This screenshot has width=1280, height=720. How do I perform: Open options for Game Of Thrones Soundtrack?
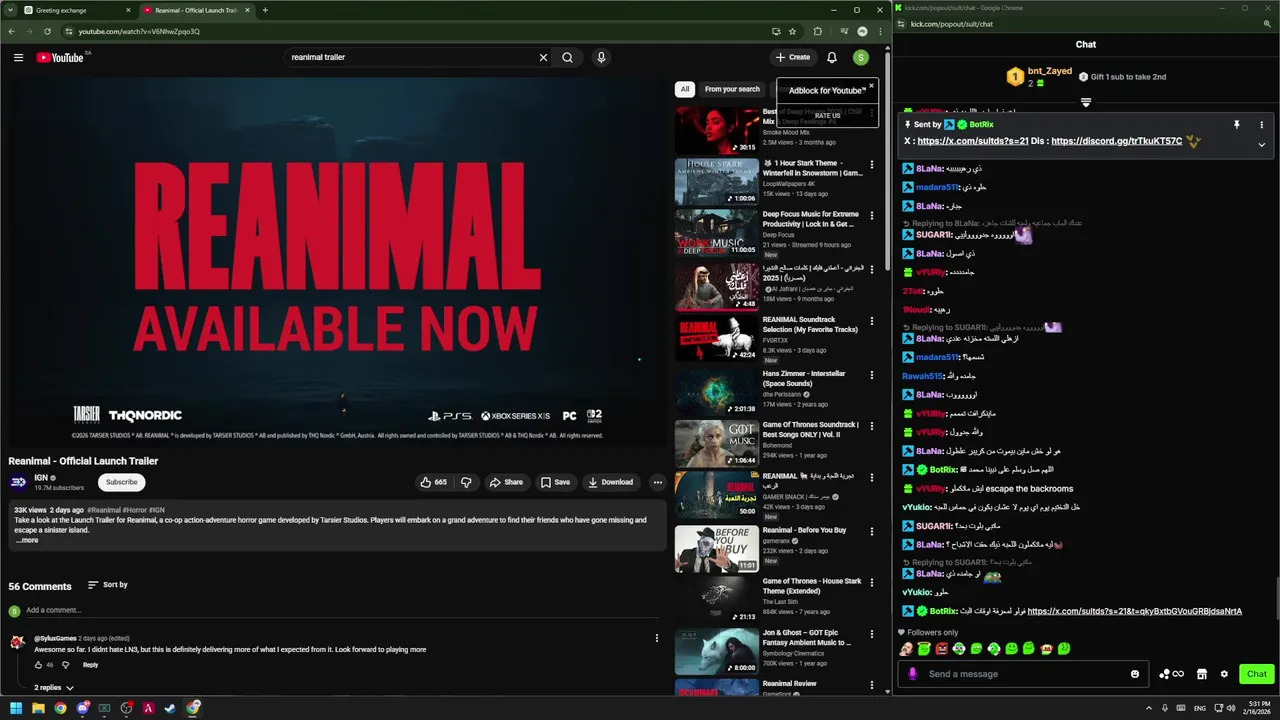871,426
